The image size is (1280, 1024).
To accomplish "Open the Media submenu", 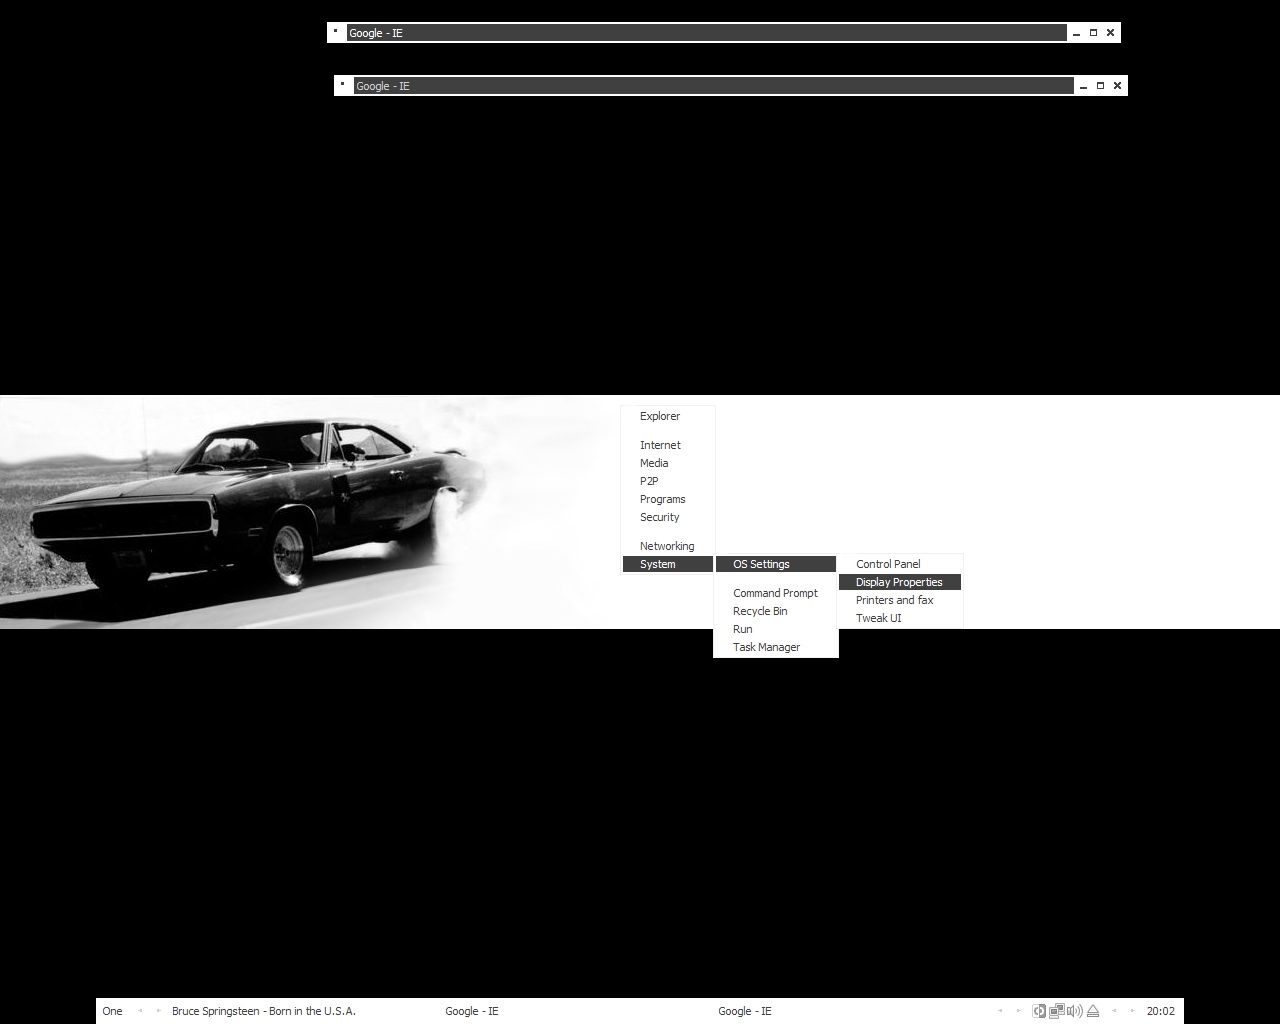I will pyautogui.click(x=668, y=463).
